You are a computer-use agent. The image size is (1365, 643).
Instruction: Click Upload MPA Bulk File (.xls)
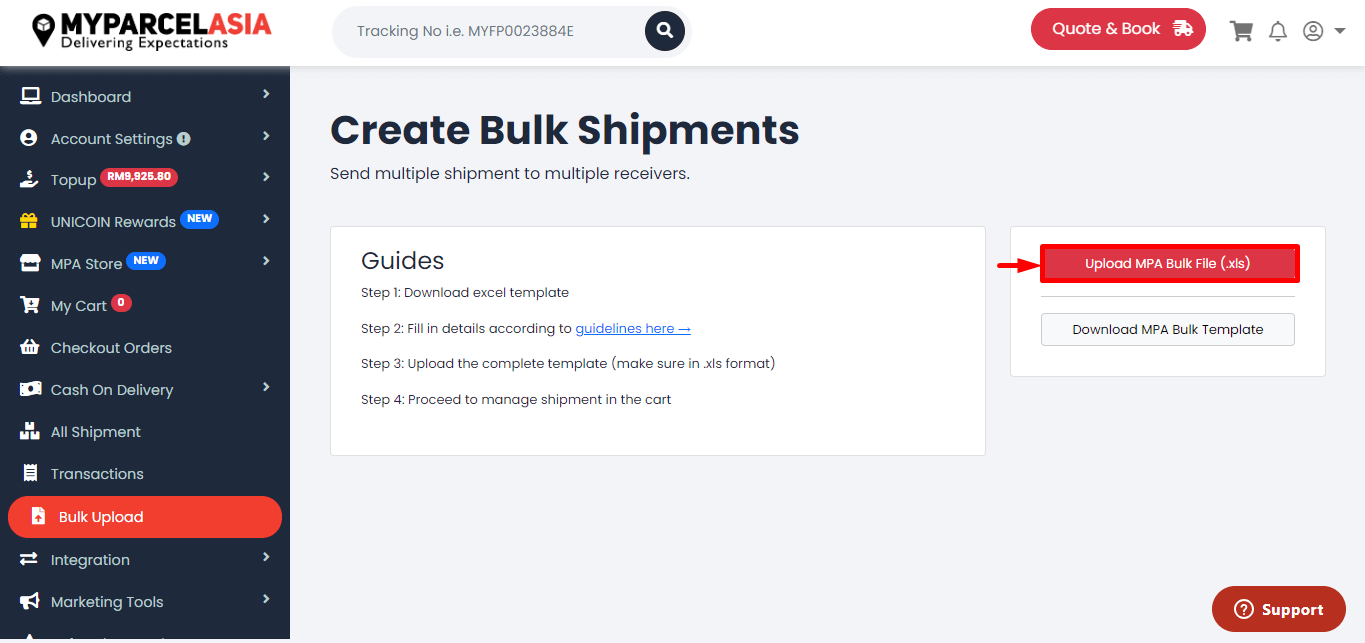pos(1168,264)
